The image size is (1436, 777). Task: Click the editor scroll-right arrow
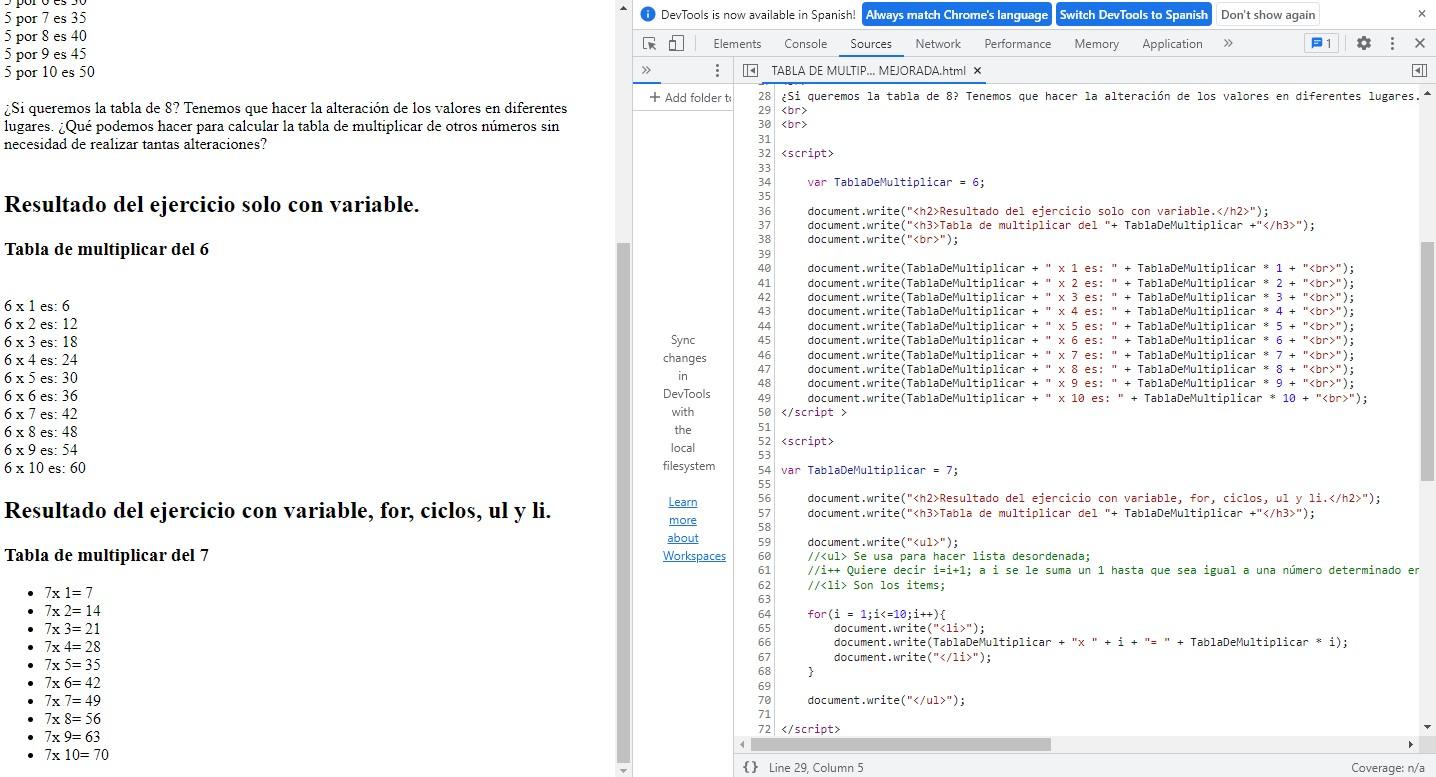pos(1411,744)
